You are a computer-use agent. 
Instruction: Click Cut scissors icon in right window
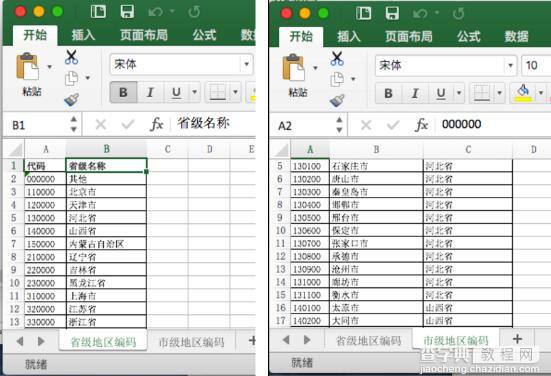tap(337, 58)
